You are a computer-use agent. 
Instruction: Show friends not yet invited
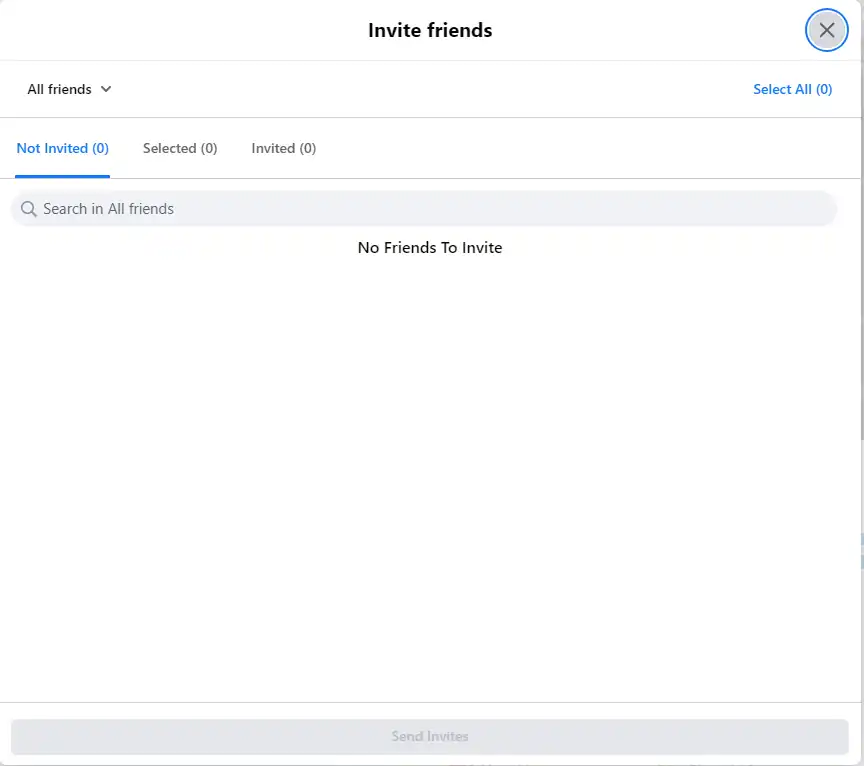[62, 148]
